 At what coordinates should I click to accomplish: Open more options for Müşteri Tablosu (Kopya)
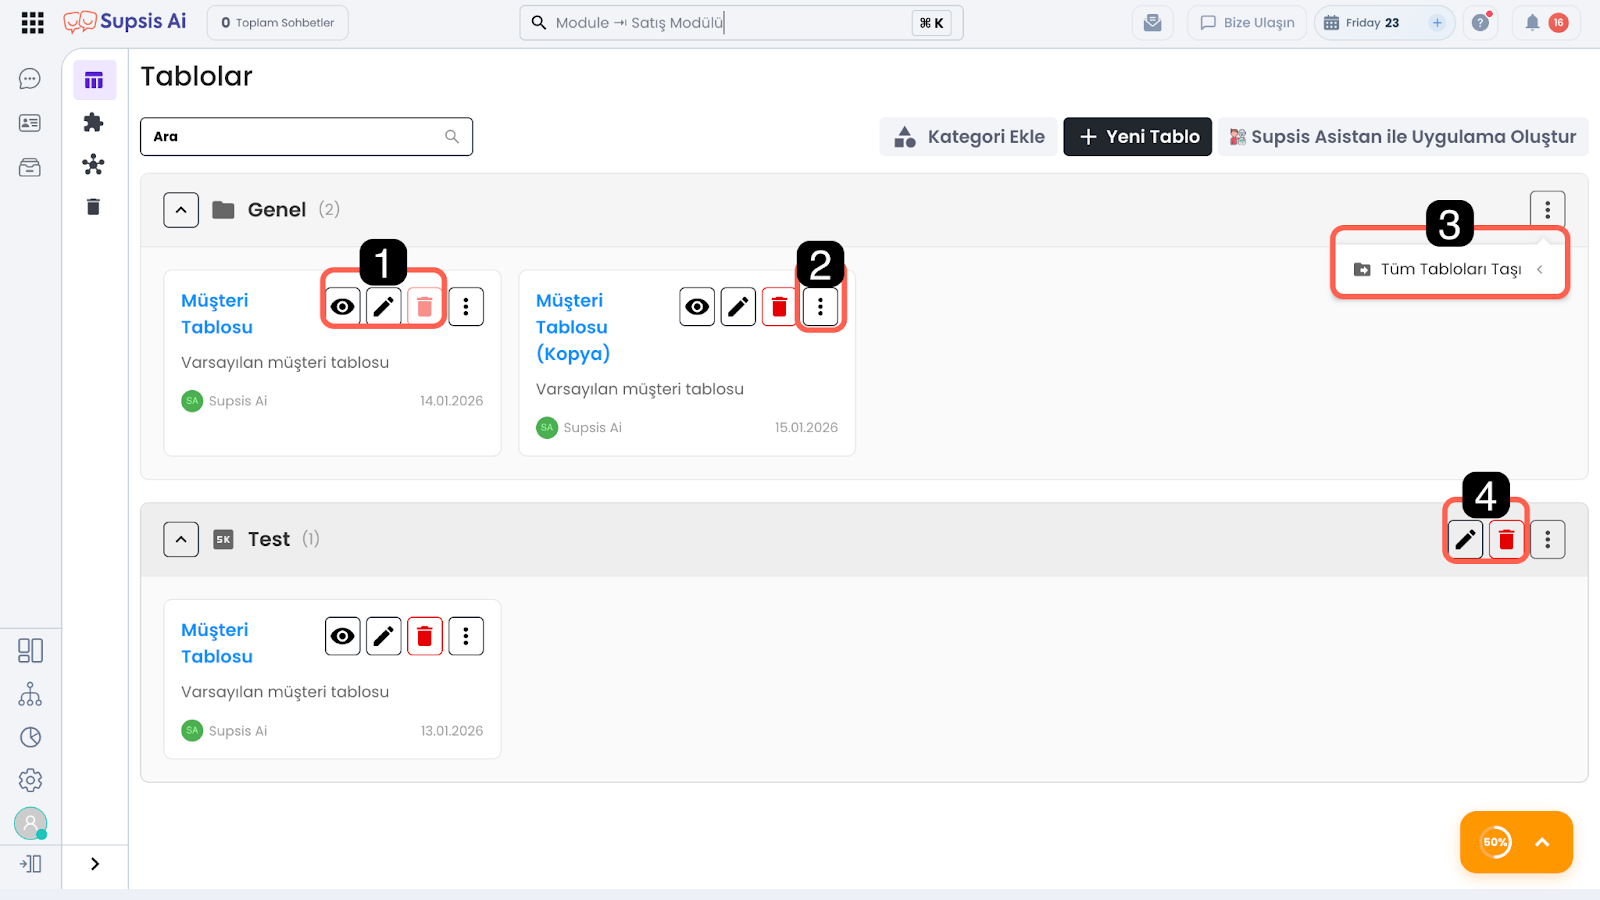820,307
